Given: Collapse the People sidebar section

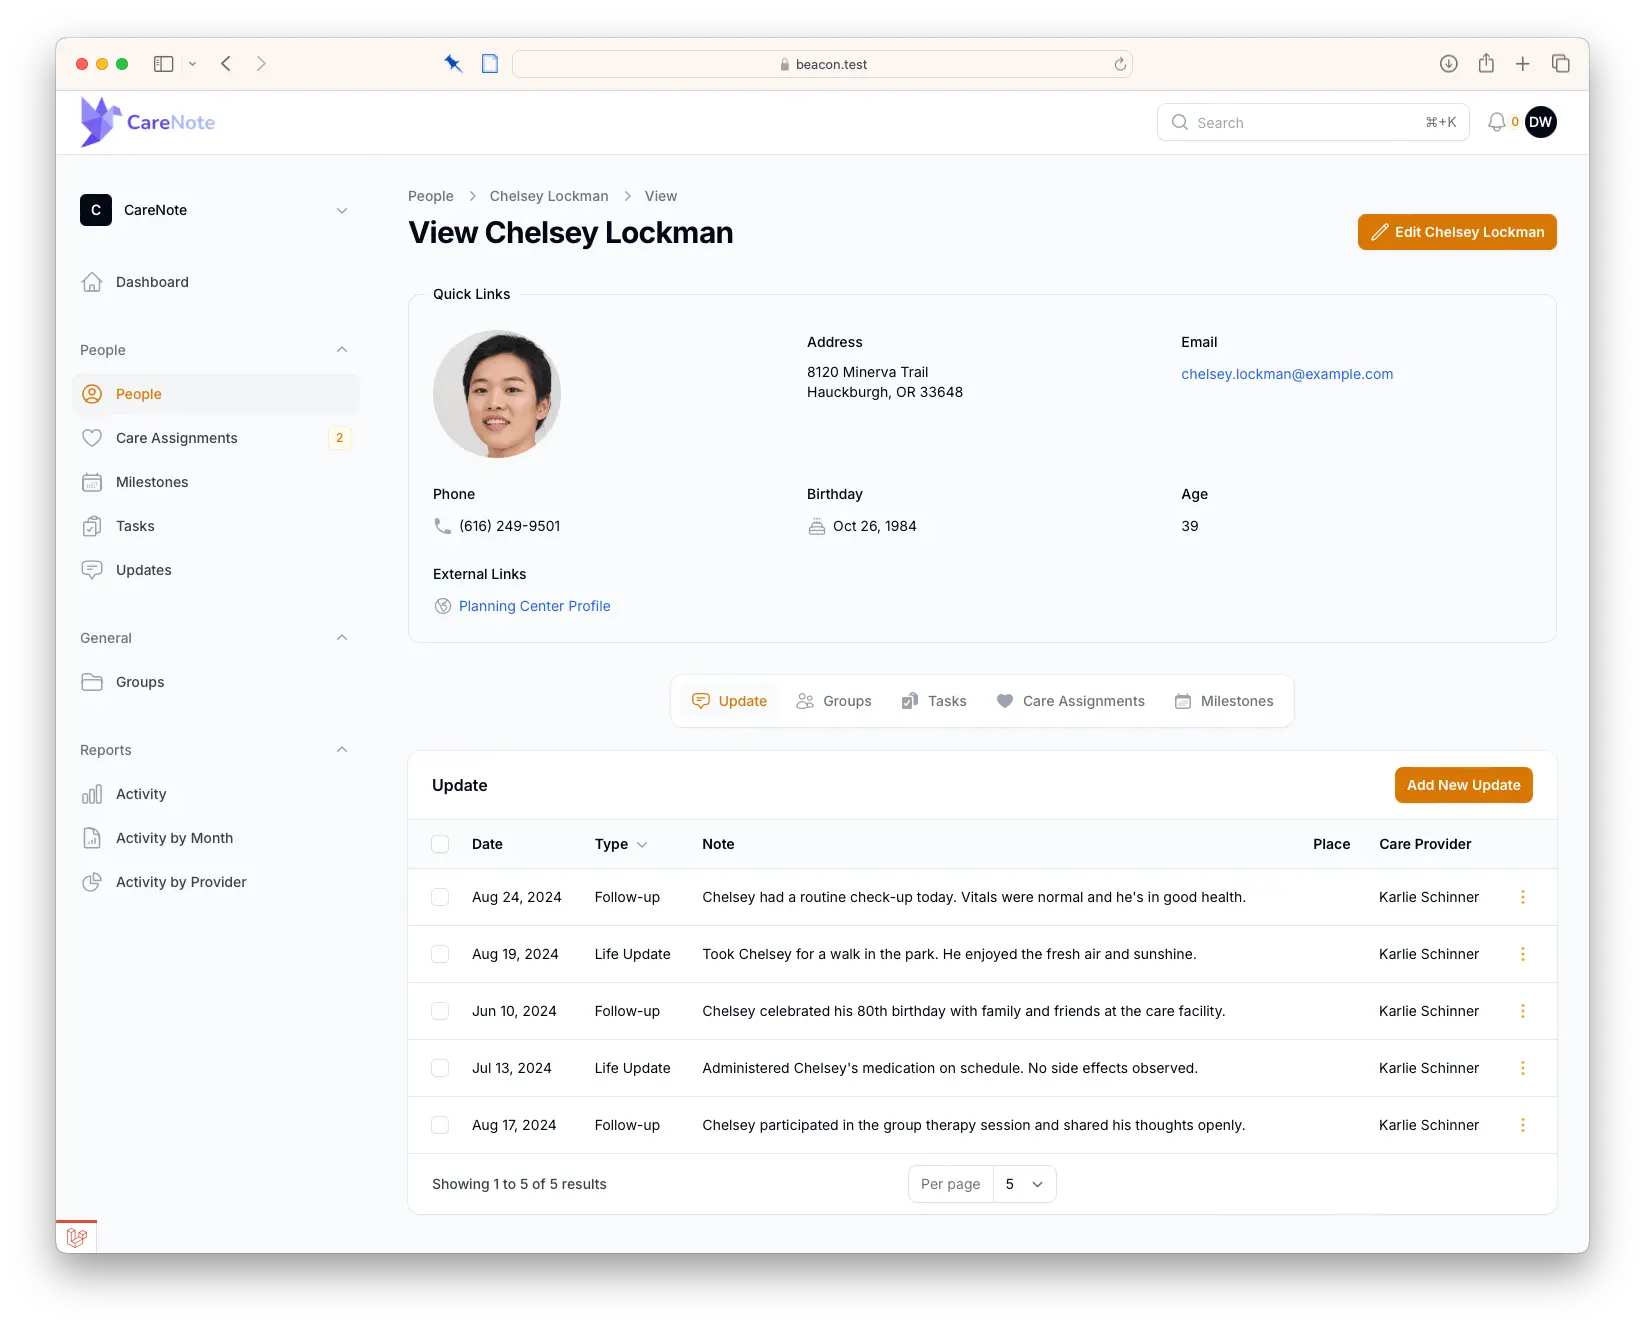Looking at the screenshot, I should pyautogui.click(x=342, y=350).
